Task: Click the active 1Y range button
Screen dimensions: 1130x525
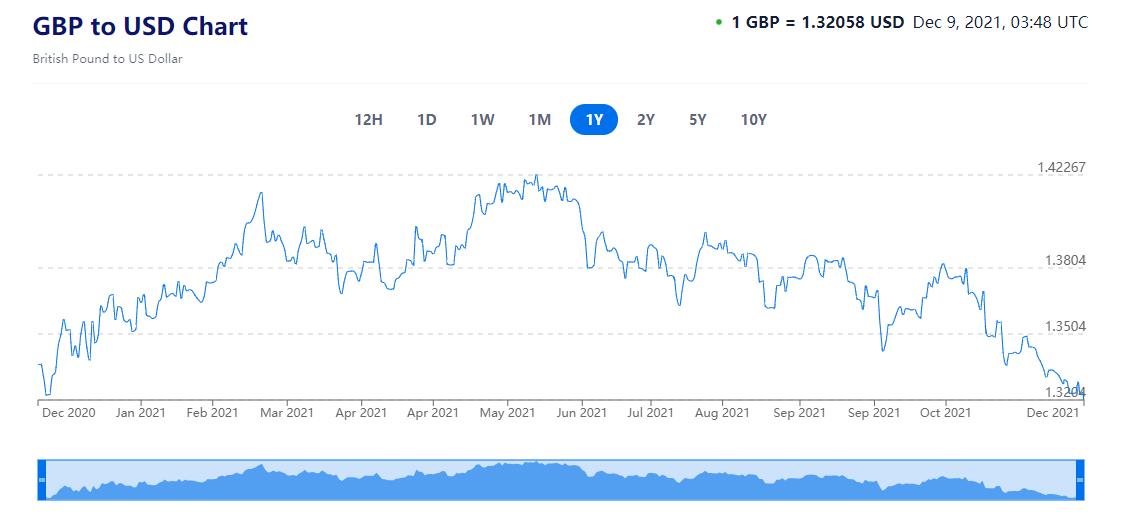Action: (594, 120)
